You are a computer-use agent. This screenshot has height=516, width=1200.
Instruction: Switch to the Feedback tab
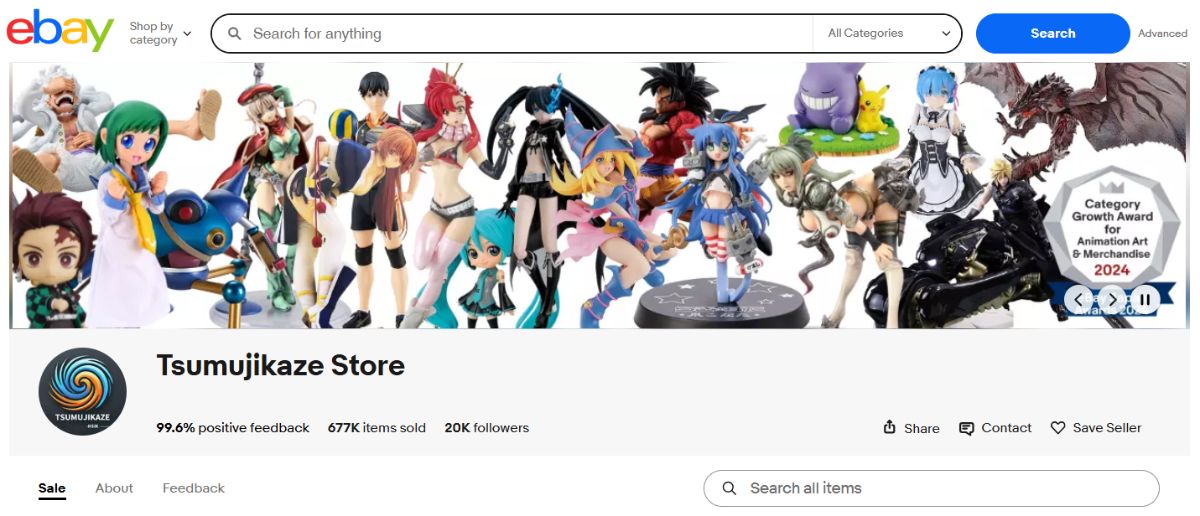(193, 488)
